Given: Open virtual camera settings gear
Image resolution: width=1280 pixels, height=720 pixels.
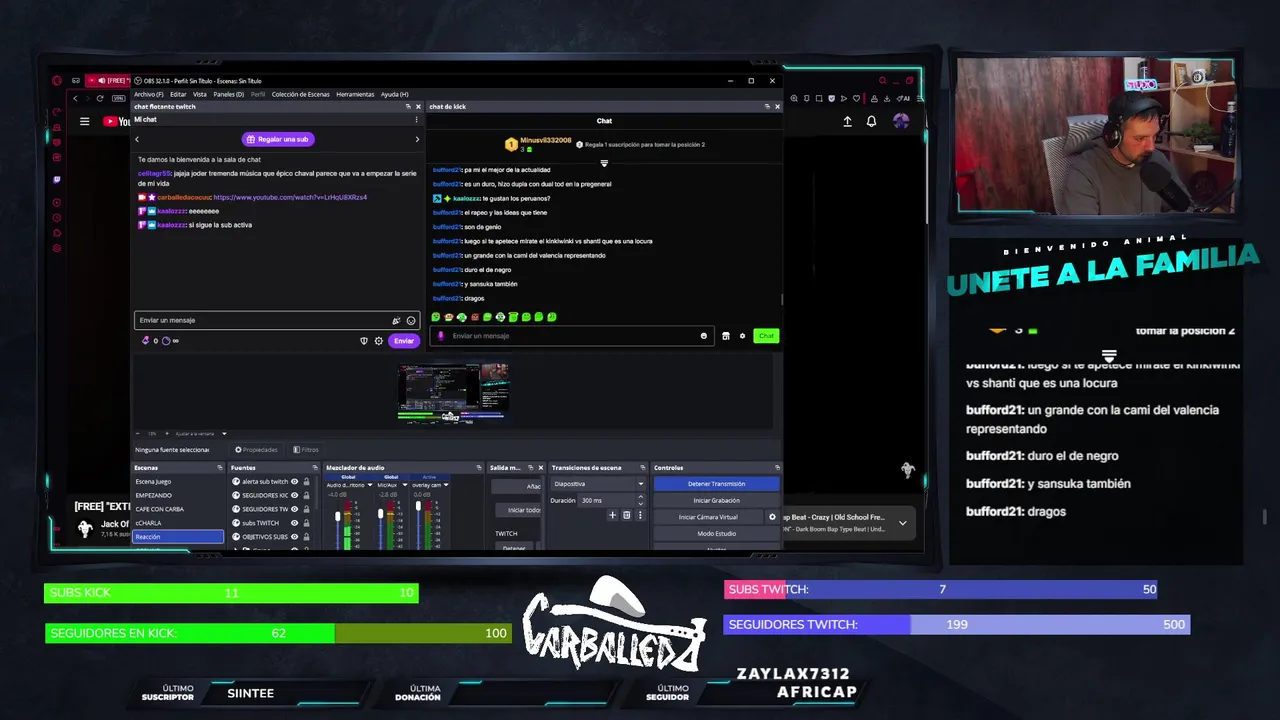Looking at the screenshot, I should (x=772, y=517).
